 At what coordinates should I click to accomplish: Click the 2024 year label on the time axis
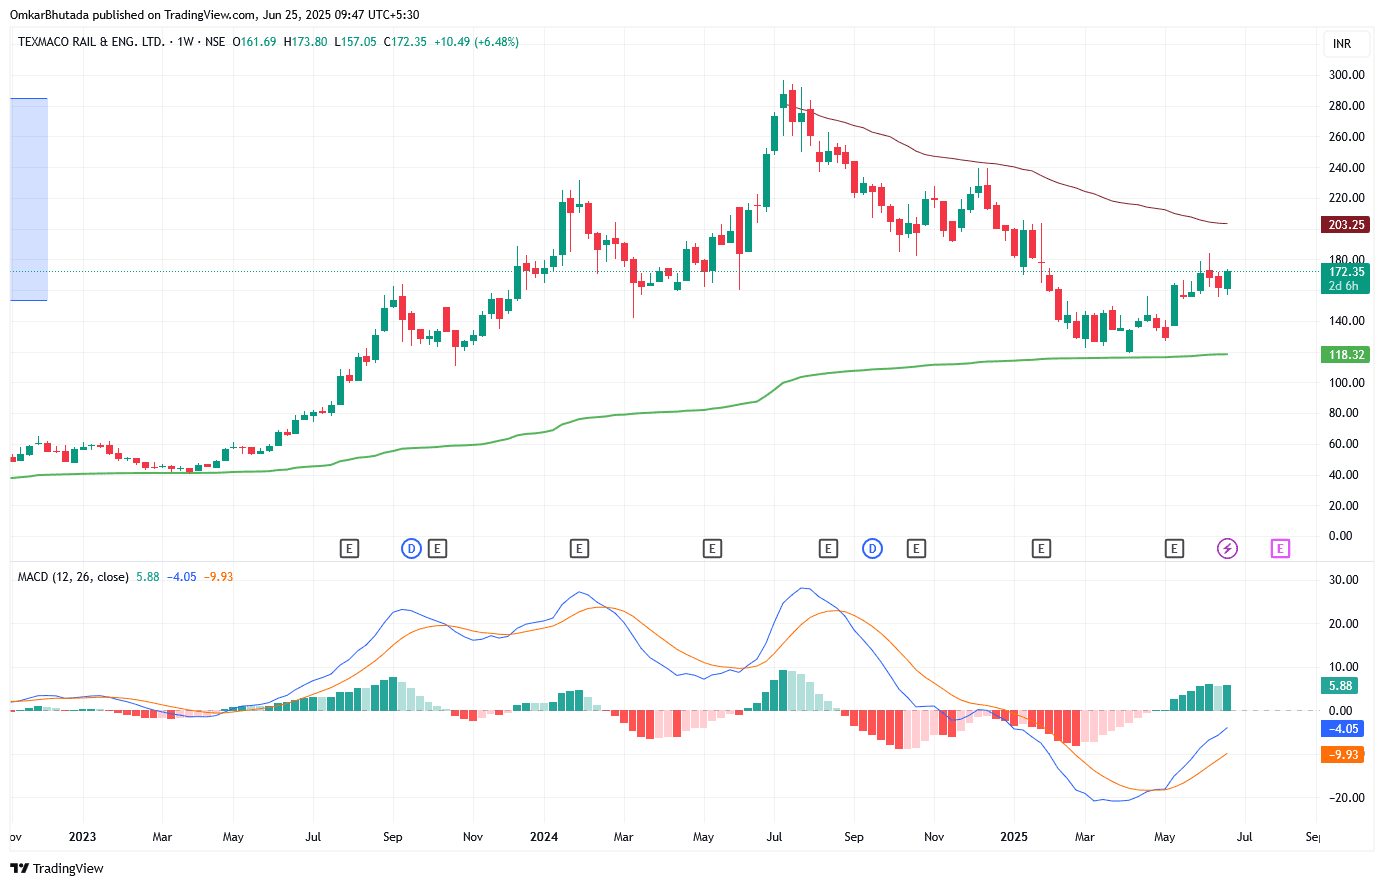pos(544,837)
